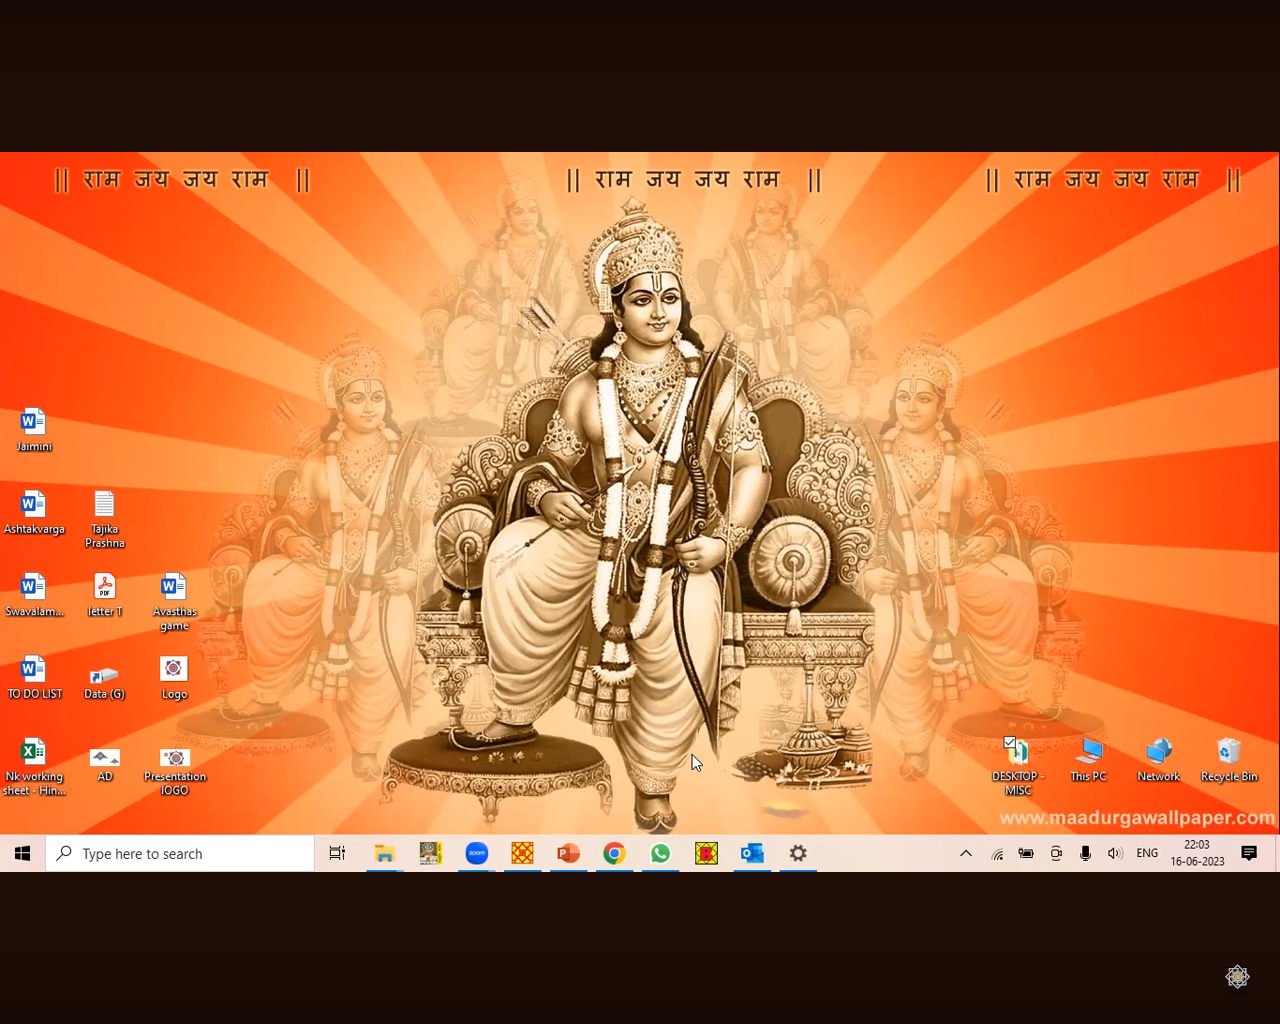The height and width of the screenshot is (1024, 1280).
Task: Open WhatsApp from the taskbar
Action: click(660, 853)
